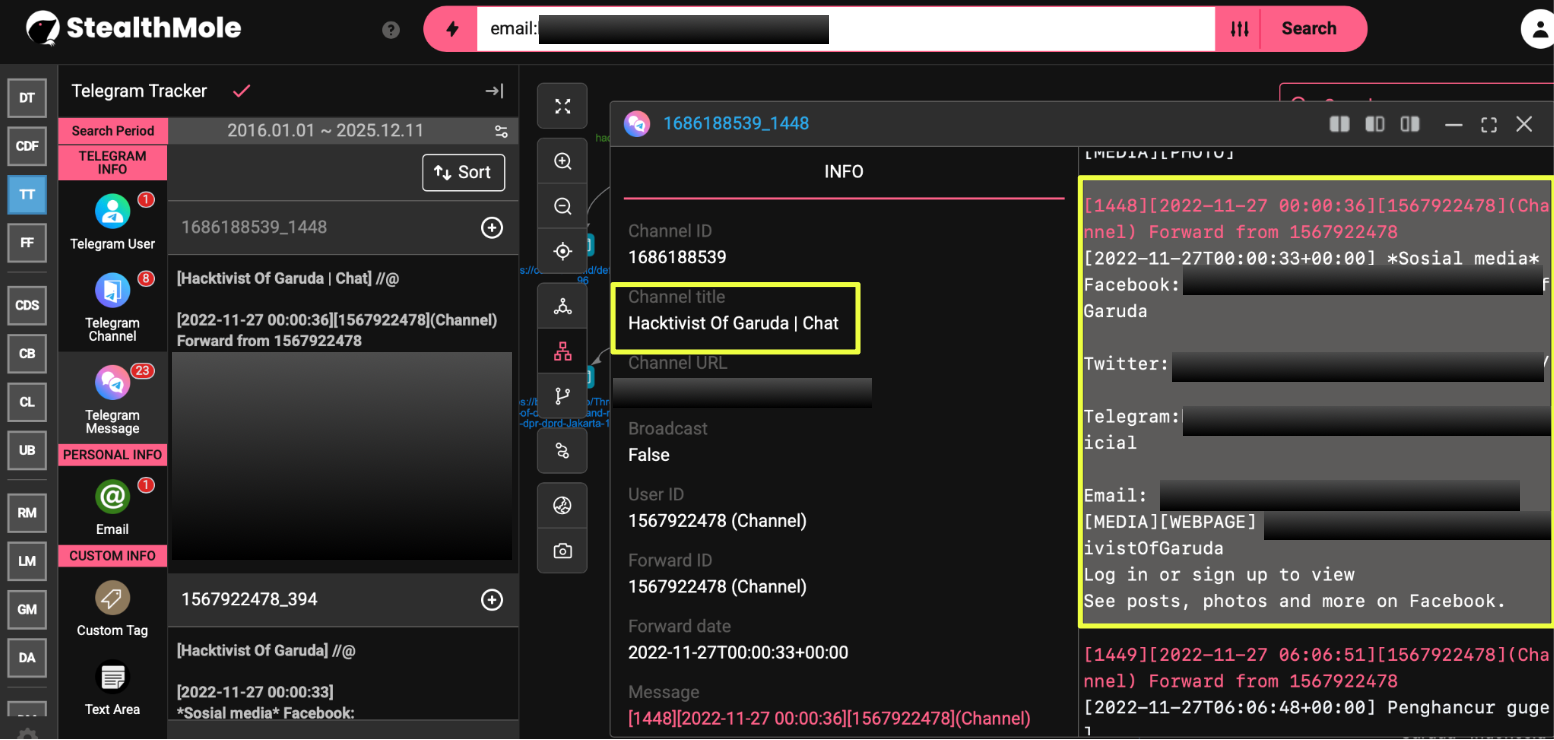Expand the 1686188539_1448 result entry

point(491,228)
